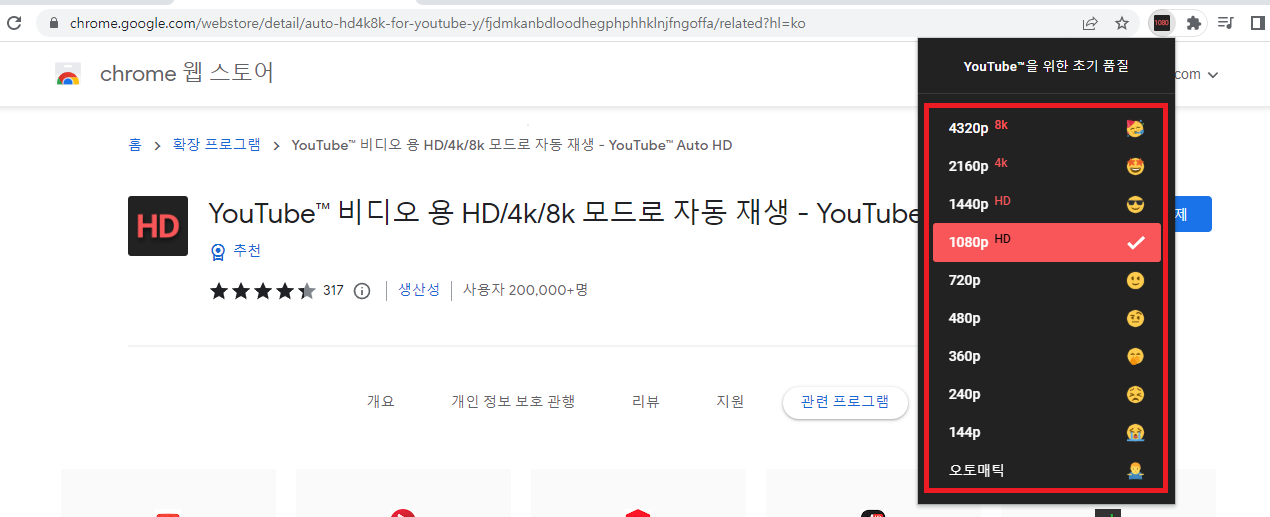Select 360p quality

pyautogui.click(x=1046, y=356)
